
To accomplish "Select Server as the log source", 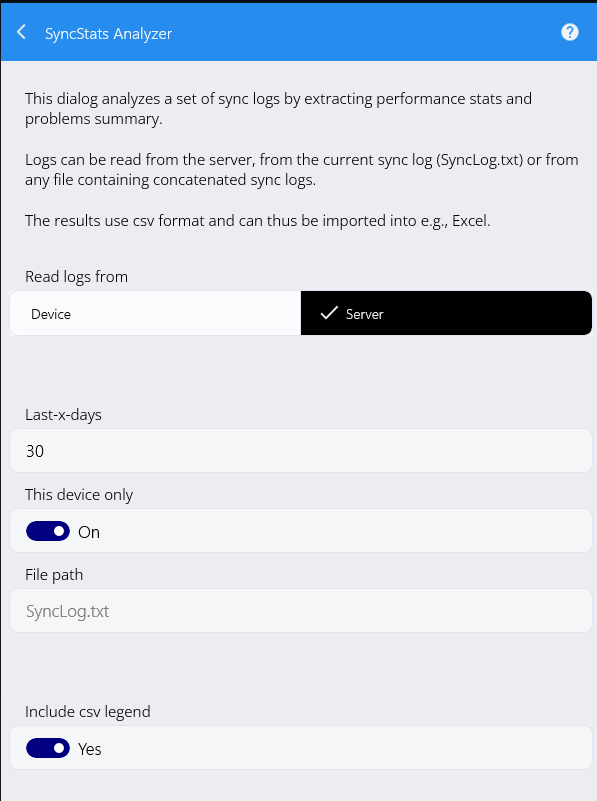I will [446, 313].
